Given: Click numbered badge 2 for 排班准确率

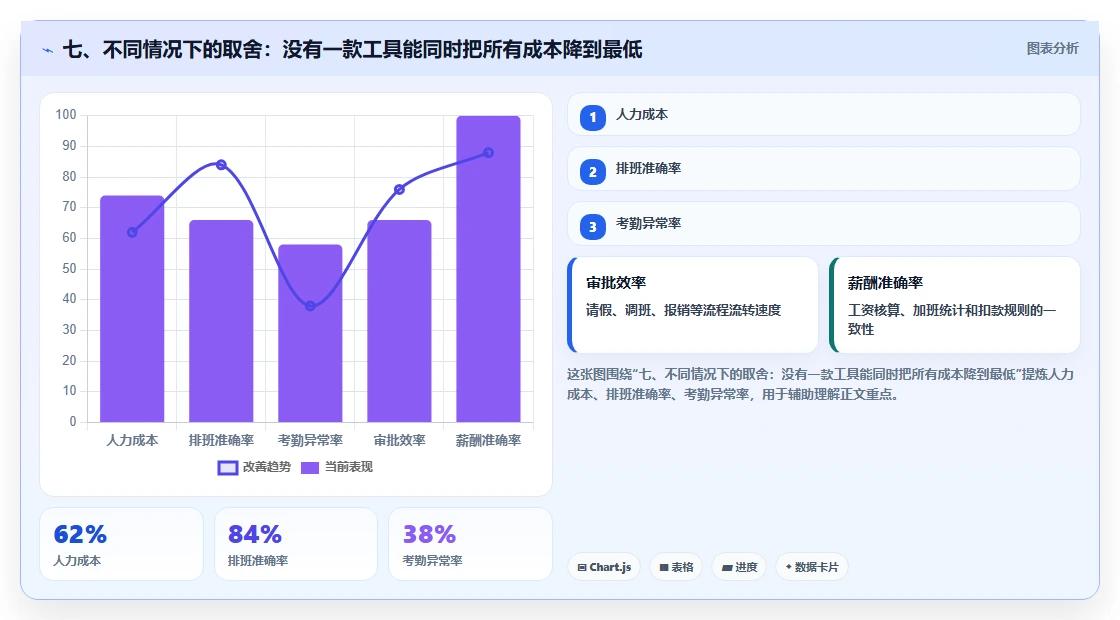Looking at the screenshot, I should [x=593, y=171].
